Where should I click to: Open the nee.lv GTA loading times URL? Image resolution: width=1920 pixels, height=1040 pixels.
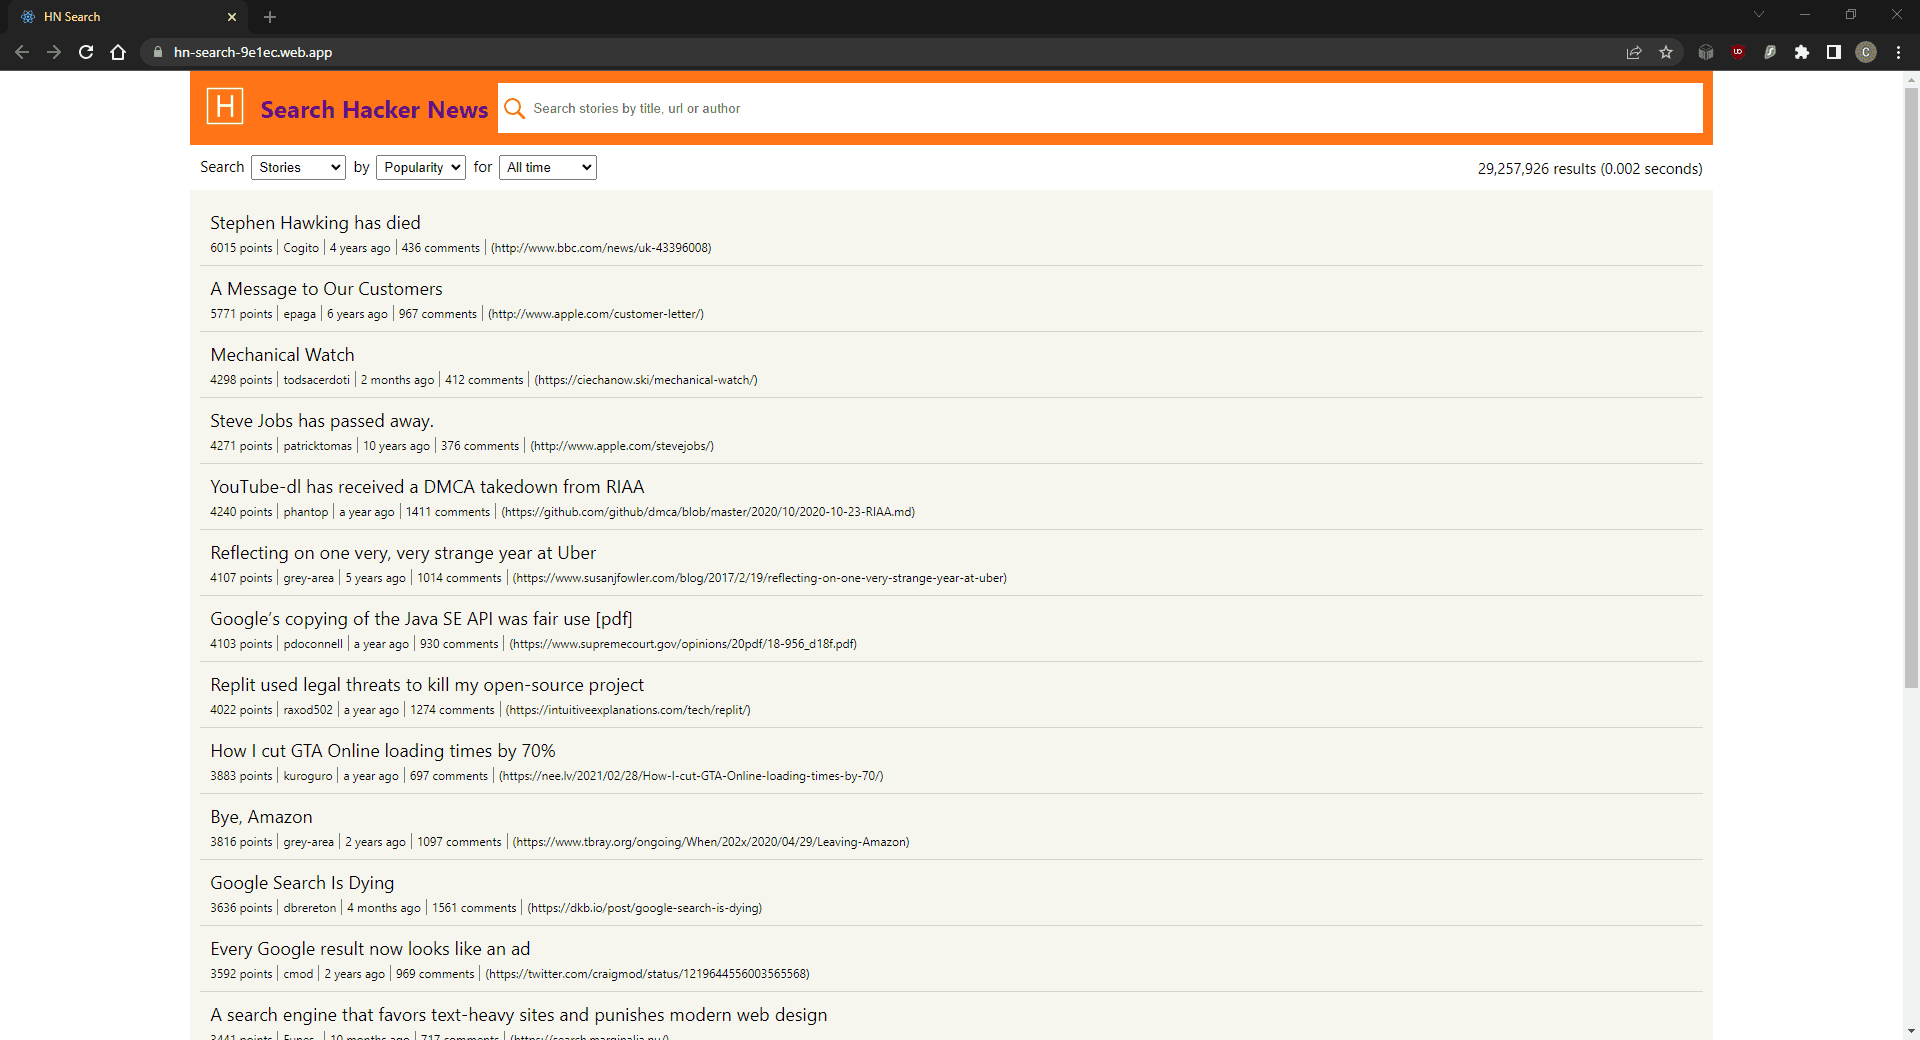pos(691,776)
